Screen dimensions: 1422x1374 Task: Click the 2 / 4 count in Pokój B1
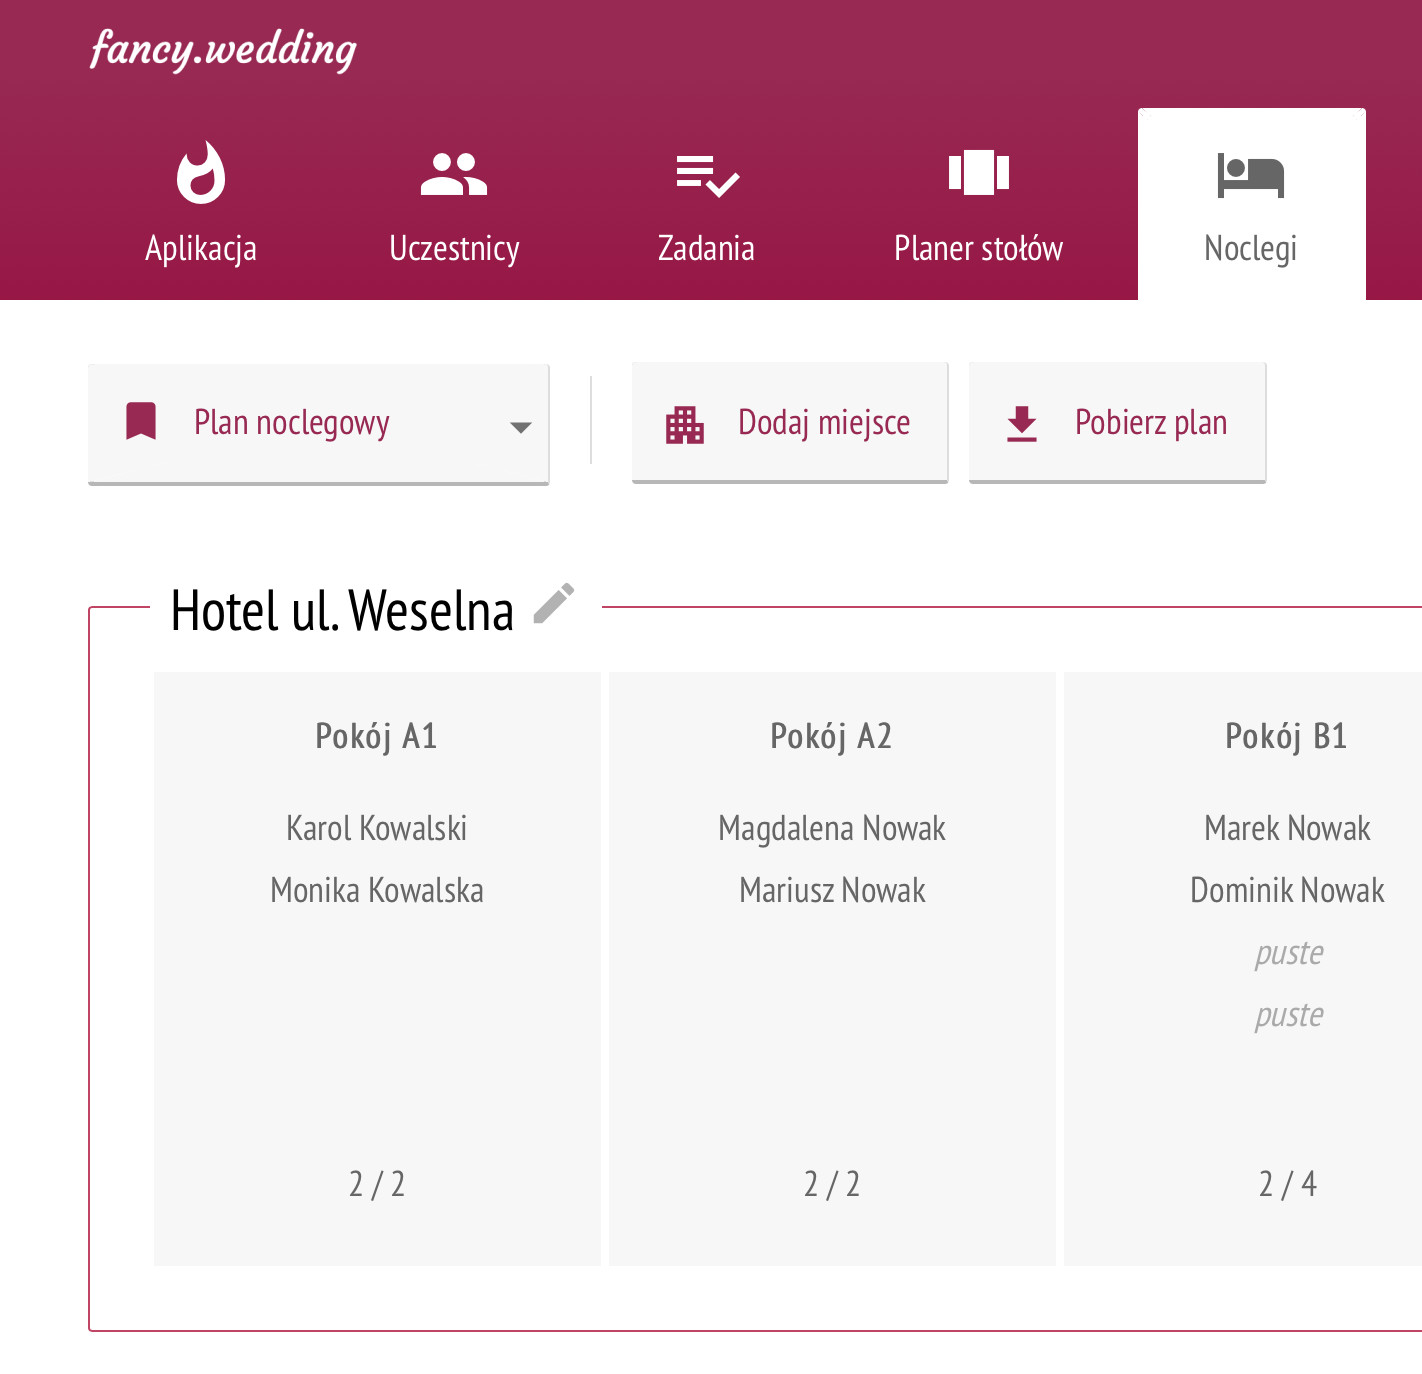click(x=1288, y=1184)
